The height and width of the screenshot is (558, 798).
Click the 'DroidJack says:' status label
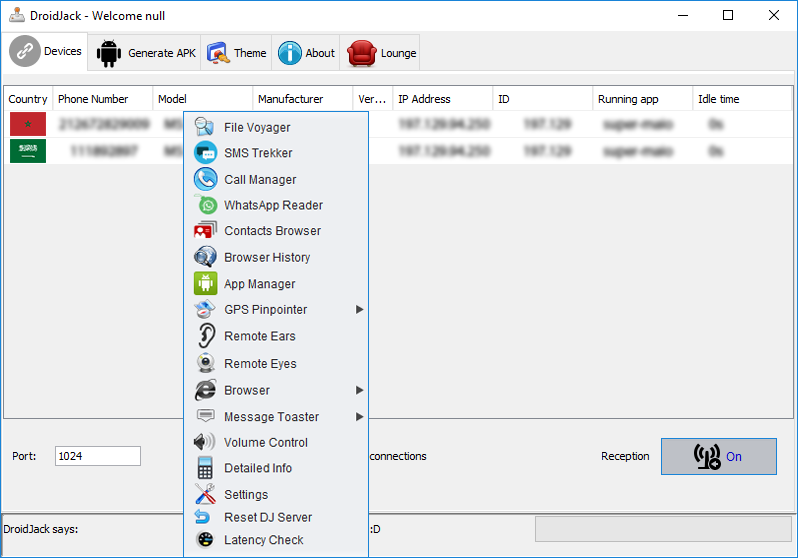41,529
